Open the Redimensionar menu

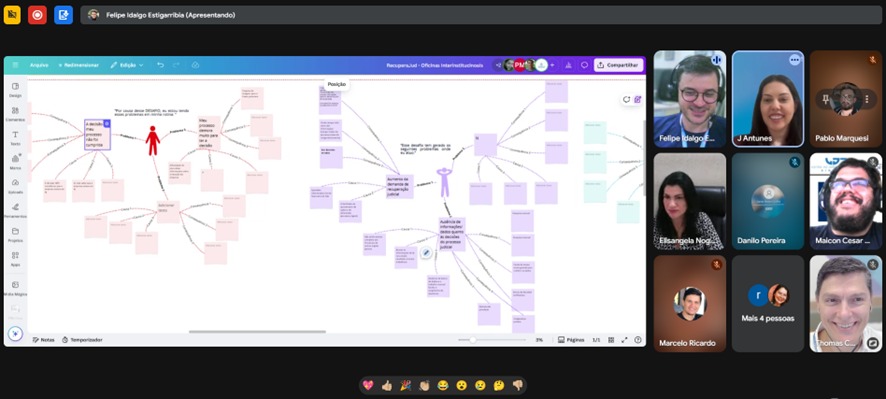(79, 65)
